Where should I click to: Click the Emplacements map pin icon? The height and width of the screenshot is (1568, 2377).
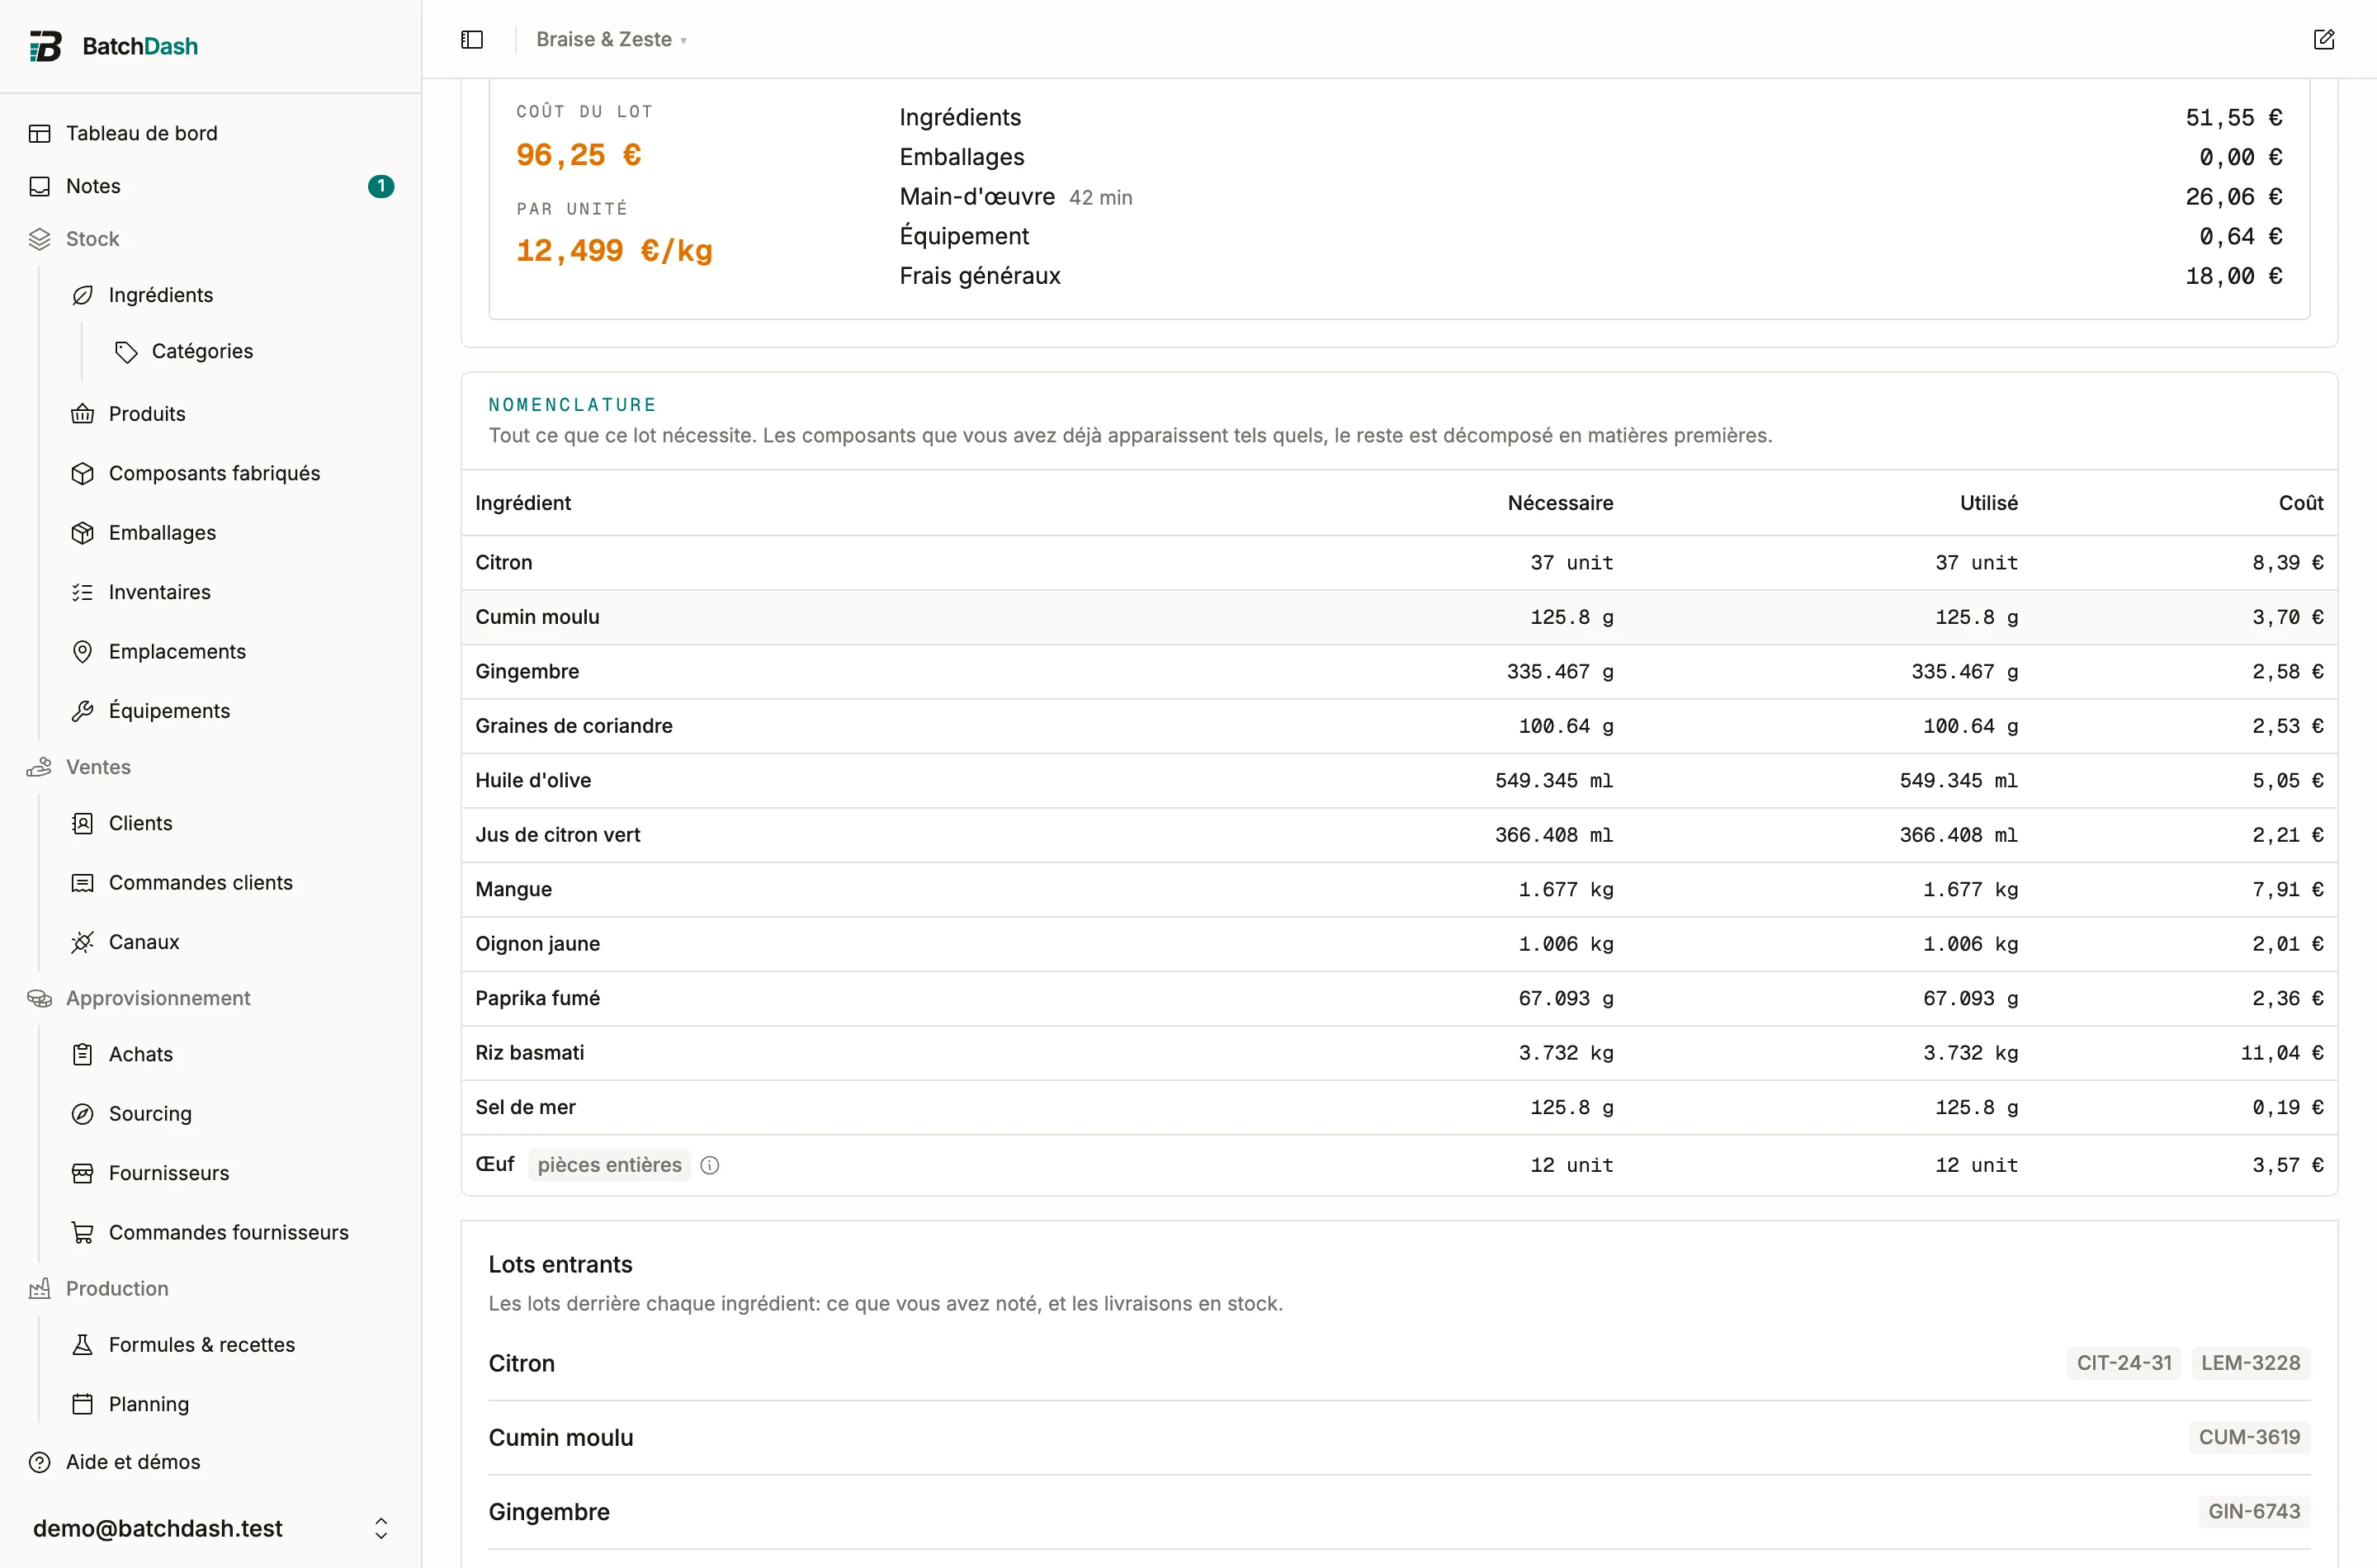(x=83, y=652)
